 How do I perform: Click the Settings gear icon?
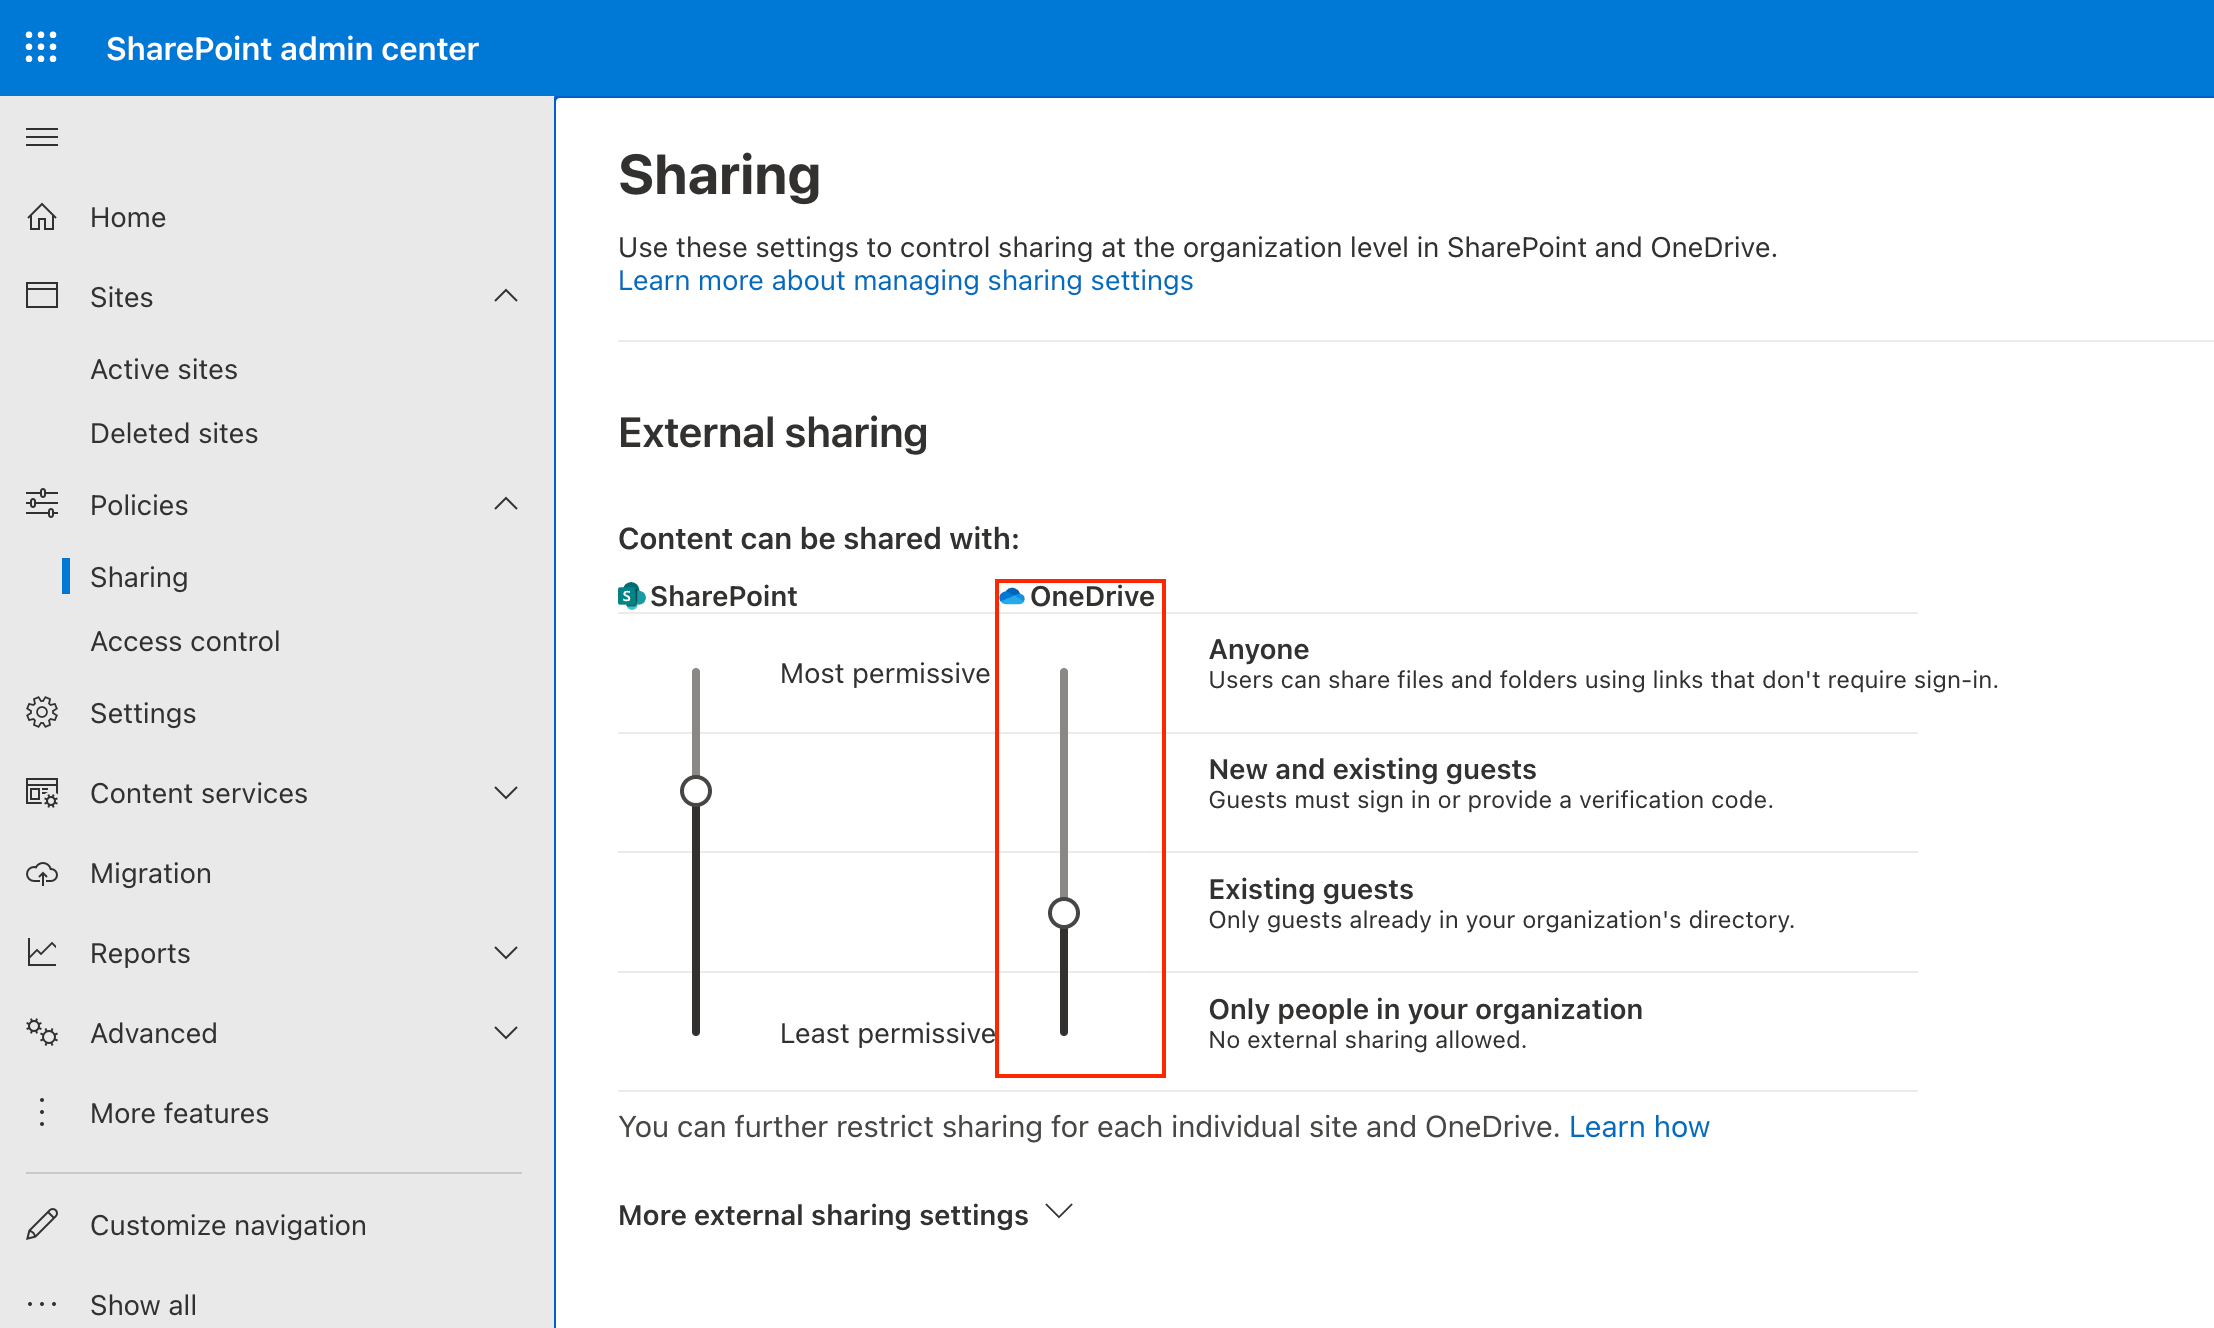tap(42, 713)
